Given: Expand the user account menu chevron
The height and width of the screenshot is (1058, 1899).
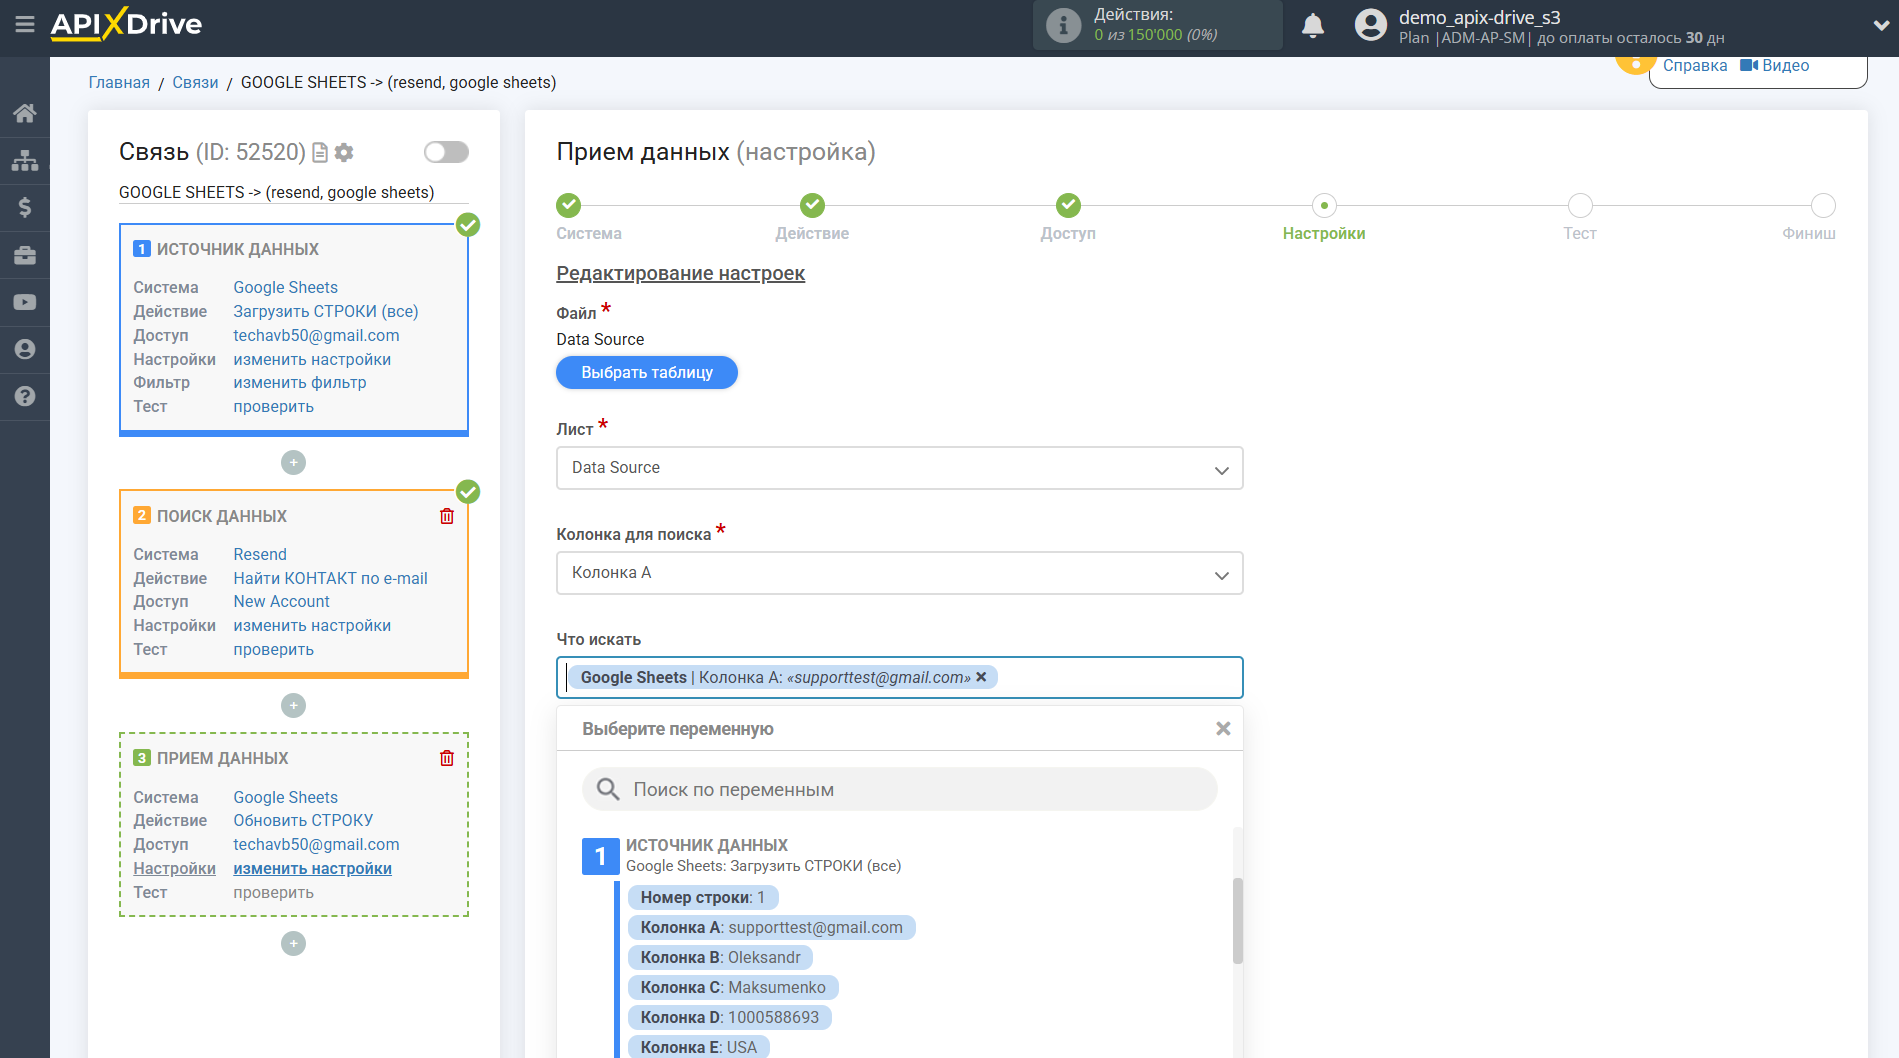Looking at the screenshot, I should pos(1880,26).
